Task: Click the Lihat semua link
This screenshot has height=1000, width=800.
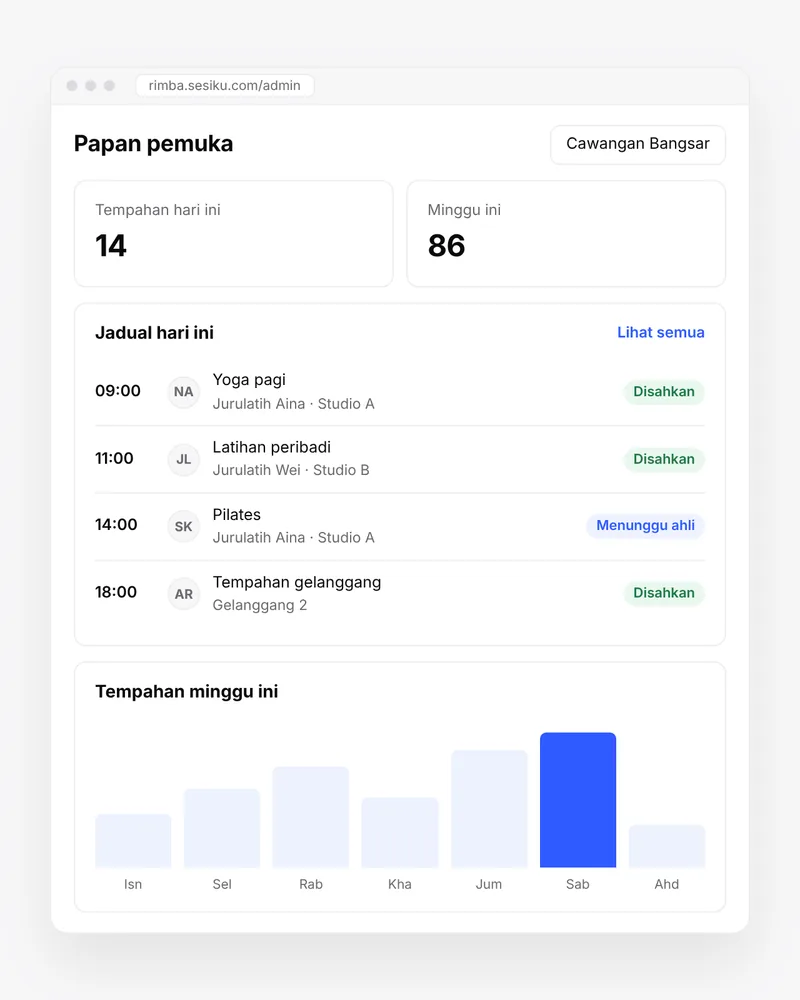Action: (x=660, y=332)
